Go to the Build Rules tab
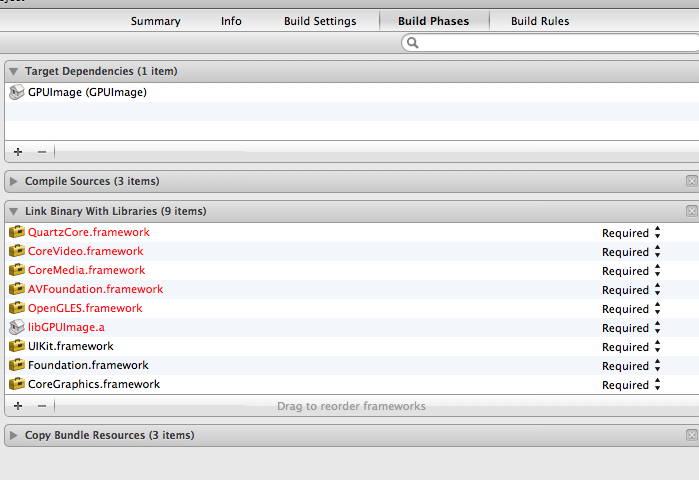The image size is (699, 480). (x=540, y=21)
